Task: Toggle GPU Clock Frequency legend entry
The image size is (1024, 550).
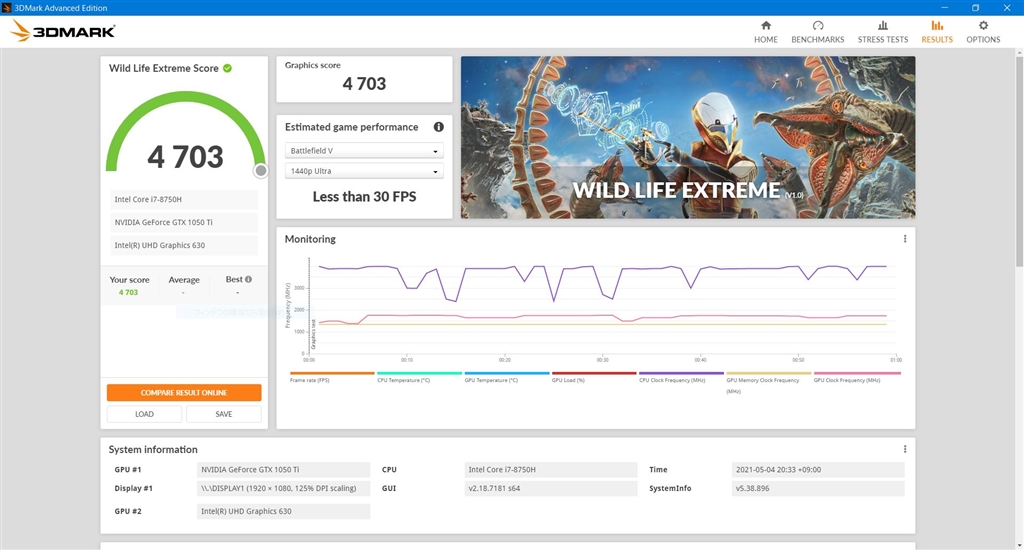Action: [x=857, y=377]
